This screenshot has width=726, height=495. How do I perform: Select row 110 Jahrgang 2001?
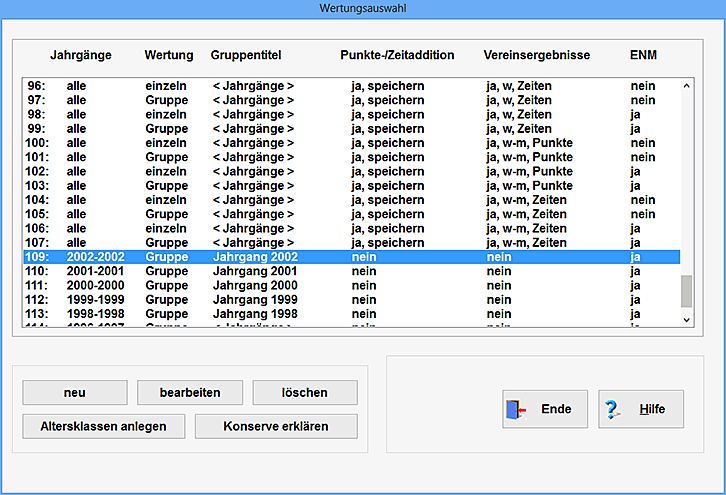(x=350, y=271)
